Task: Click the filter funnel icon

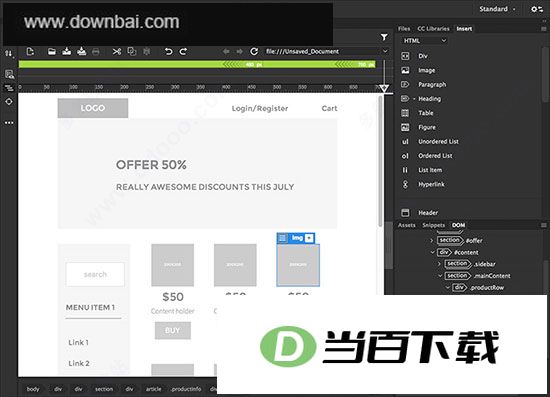Action: (x=384, y=37)
